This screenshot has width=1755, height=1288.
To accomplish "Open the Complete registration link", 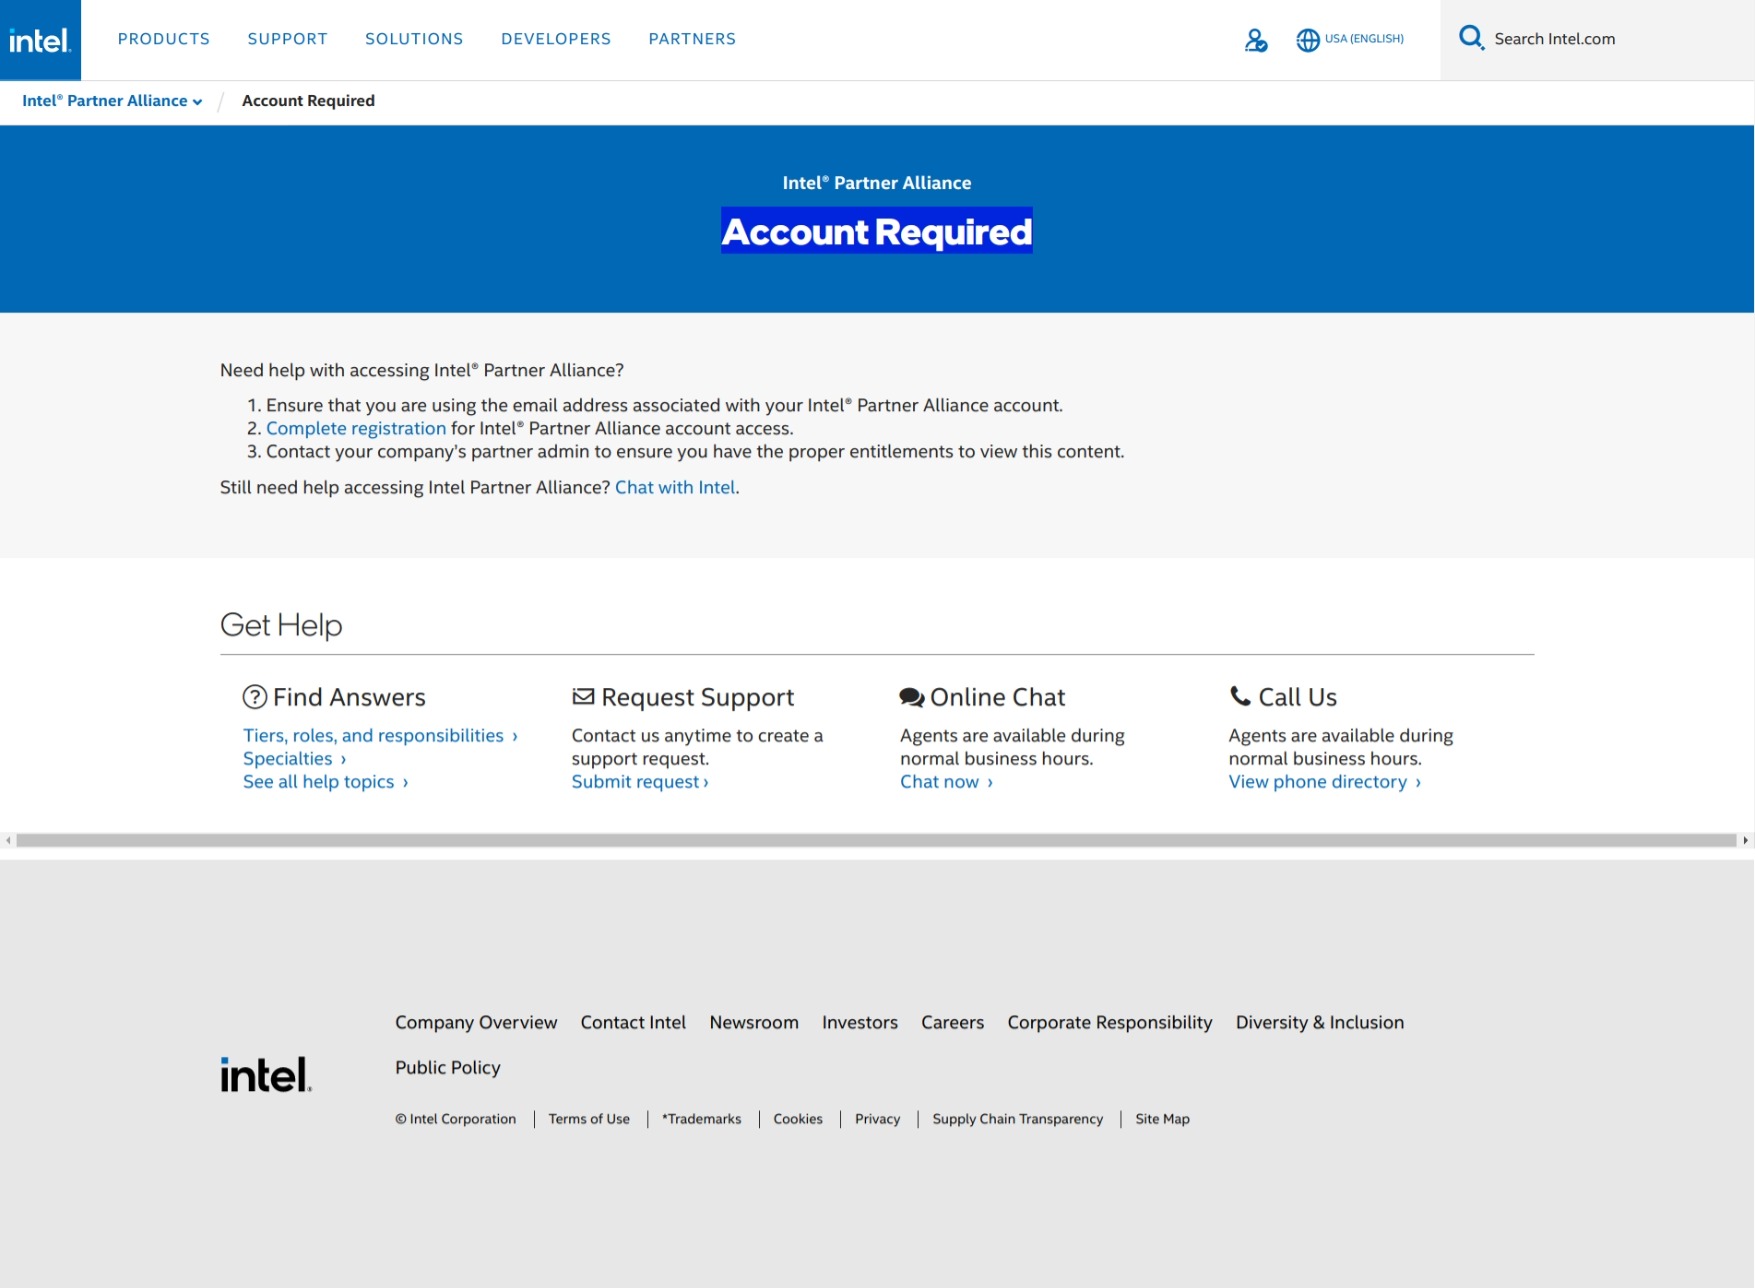I will [x=356, y=428].
